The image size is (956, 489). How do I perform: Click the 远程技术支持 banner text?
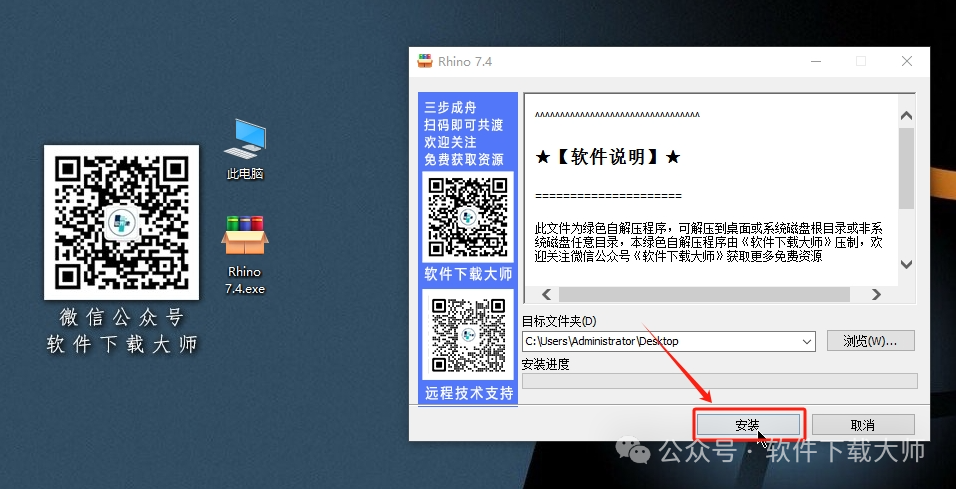pyautogui.click(x=469, y=393)
